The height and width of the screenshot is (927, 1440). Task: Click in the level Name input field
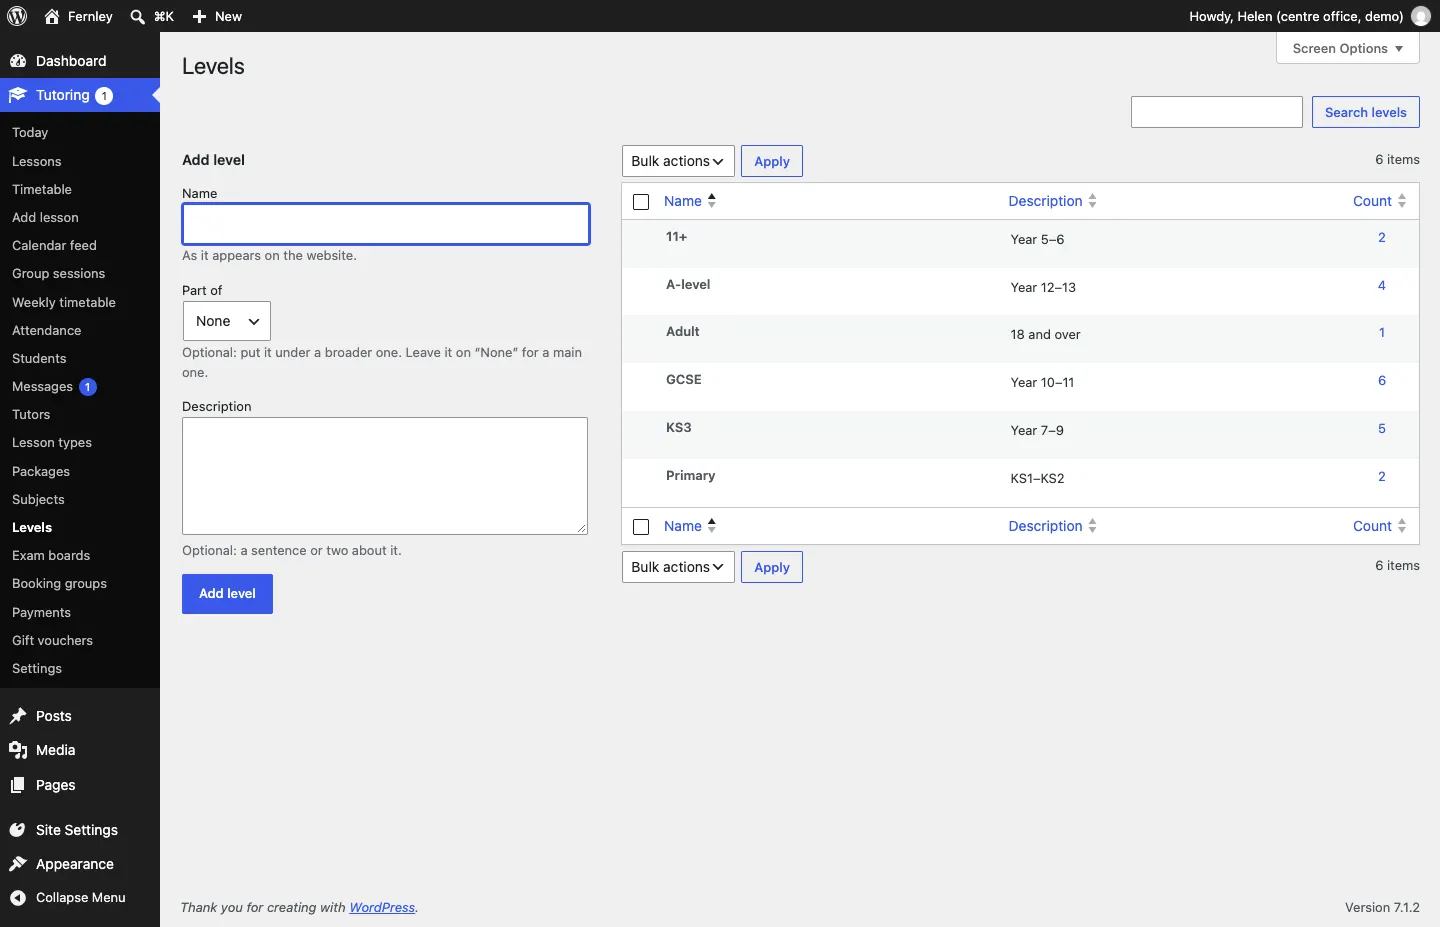[386, 224]
